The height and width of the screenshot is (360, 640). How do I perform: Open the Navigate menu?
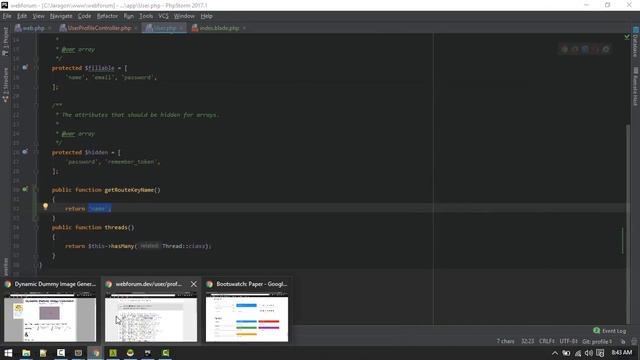pos(61,16)
